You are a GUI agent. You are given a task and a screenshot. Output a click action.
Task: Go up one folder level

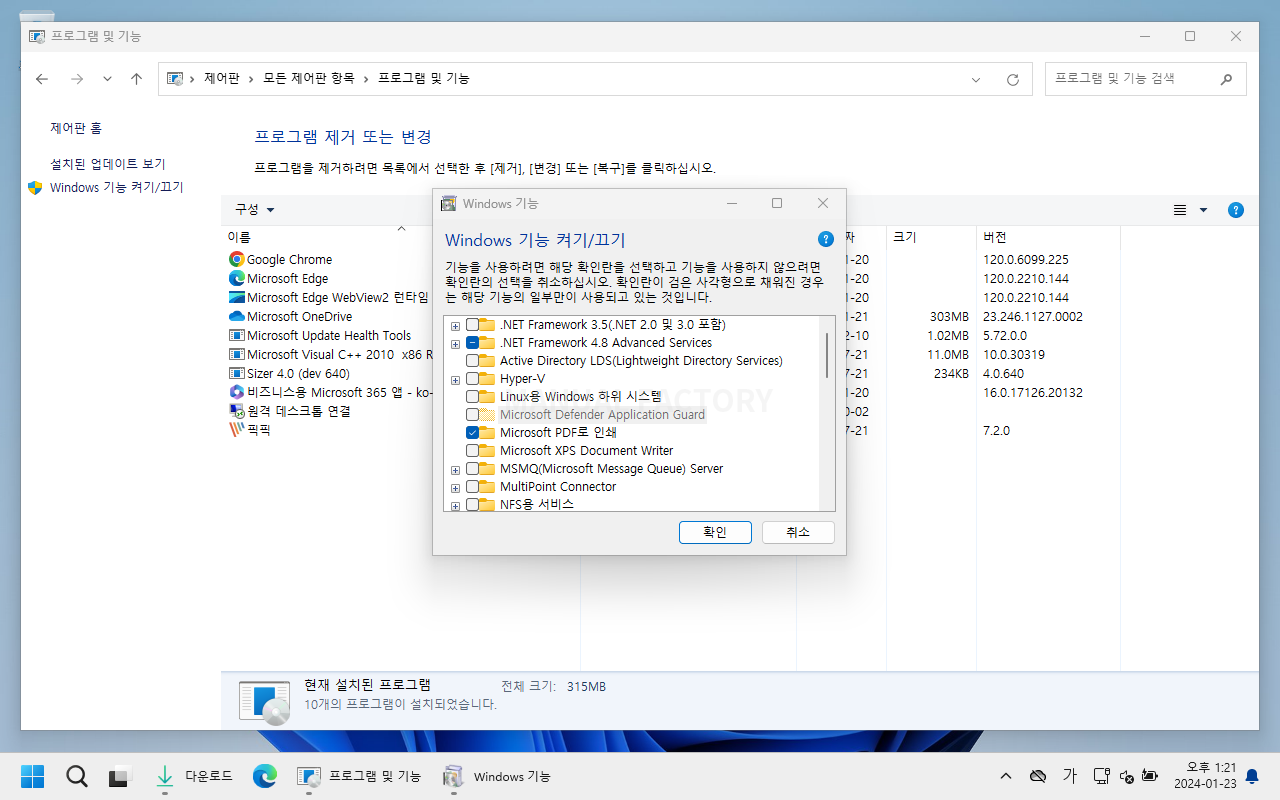[x=136, y=79]
